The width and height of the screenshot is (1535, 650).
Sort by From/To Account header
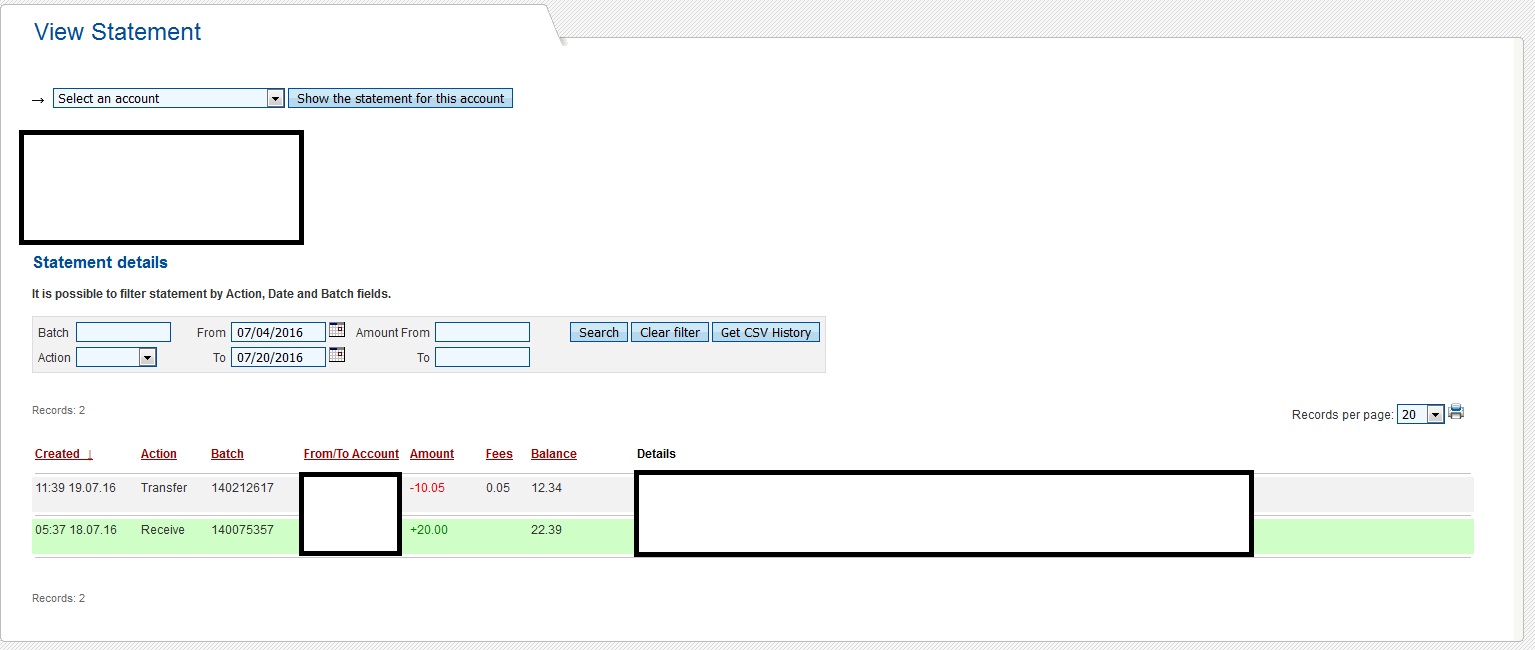pyautogui.click(x=351, y=454)
